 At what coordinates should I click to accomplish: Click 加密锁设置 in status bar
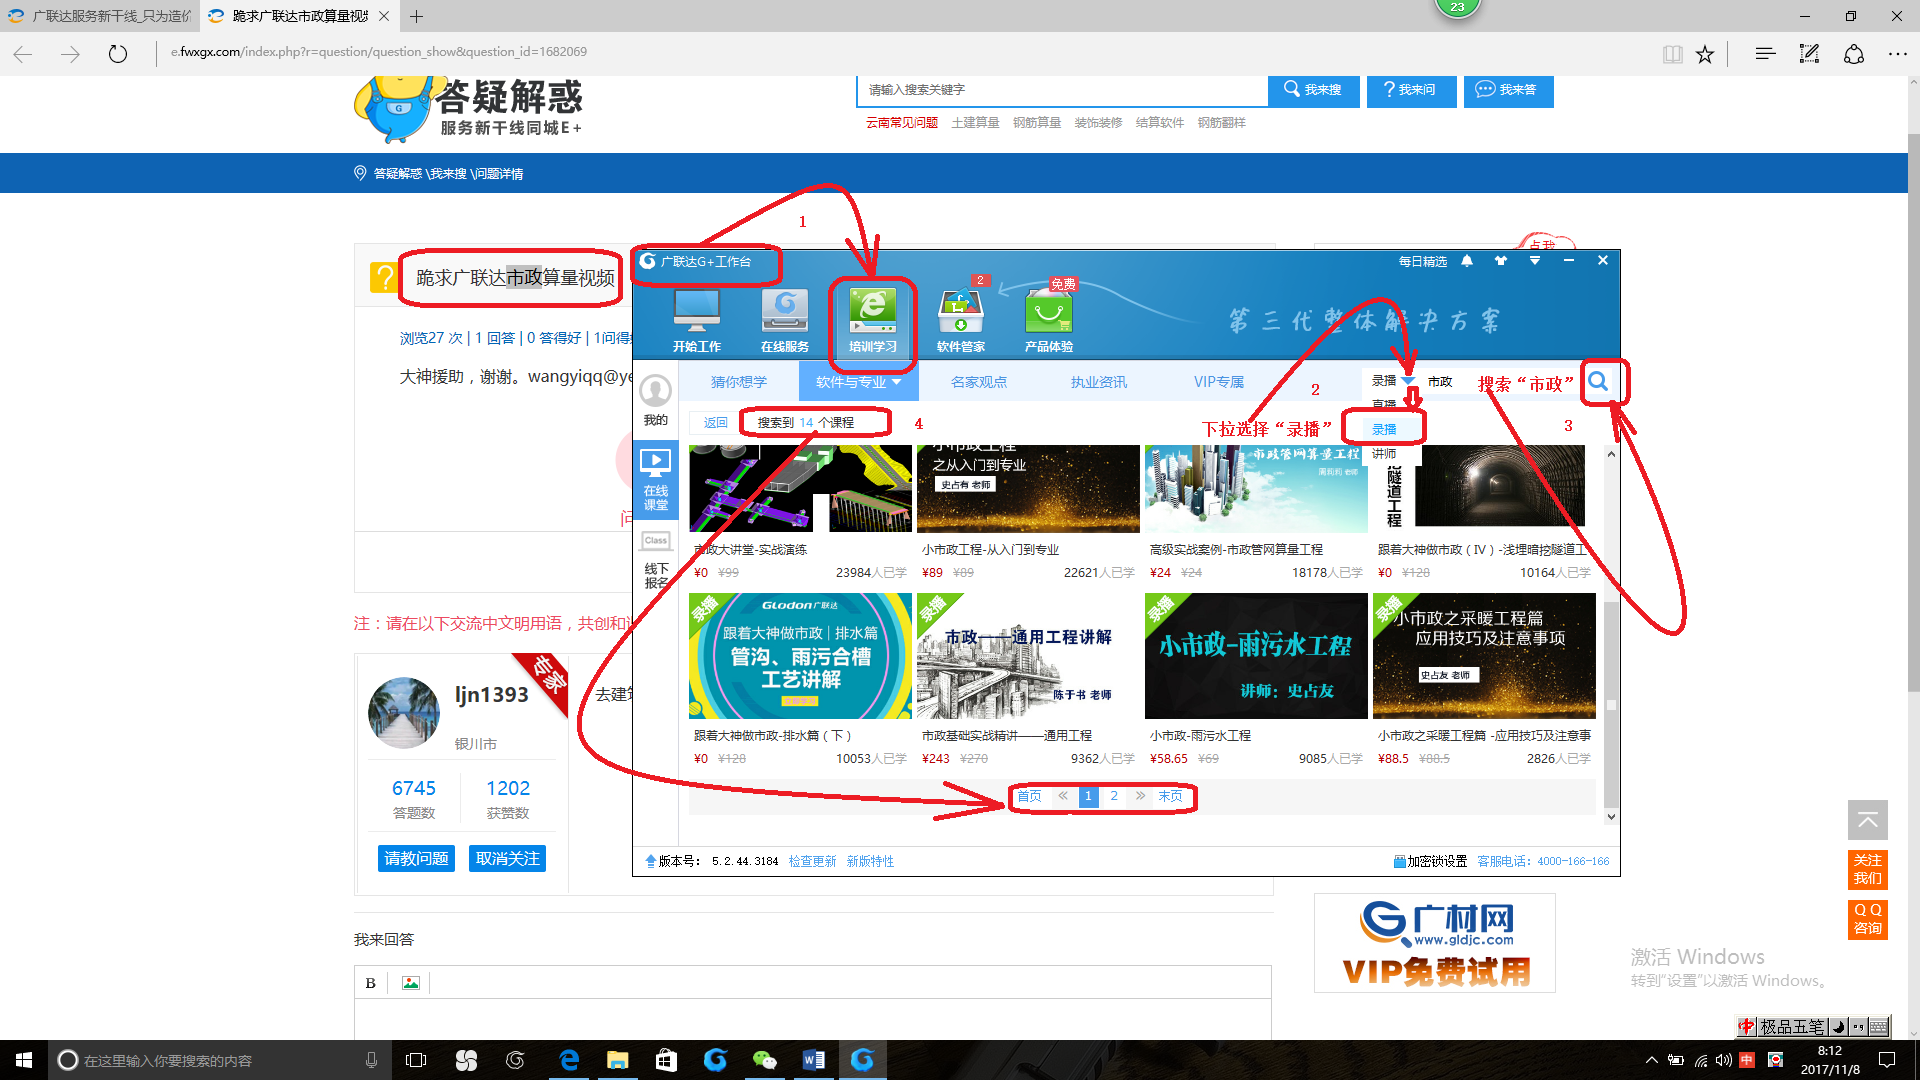(1430, 861)
